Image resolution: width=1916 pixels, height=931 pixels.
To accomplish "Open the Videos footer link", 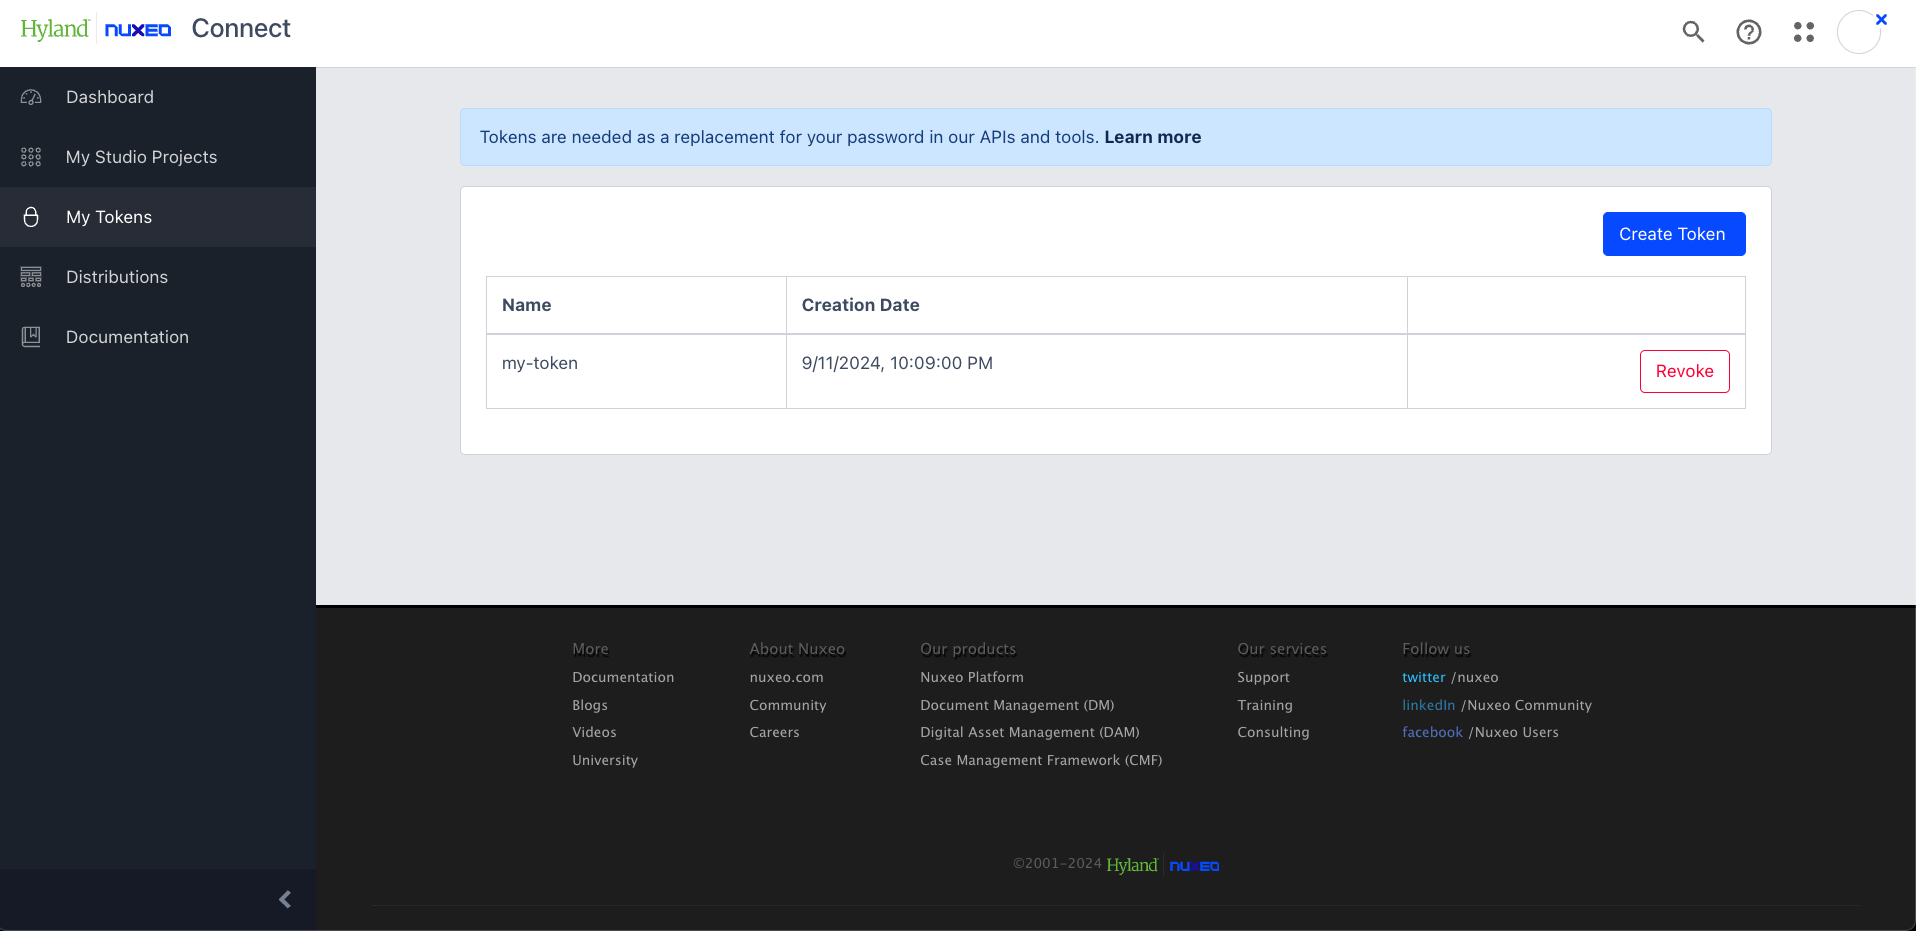I will [x=594, y=732].
